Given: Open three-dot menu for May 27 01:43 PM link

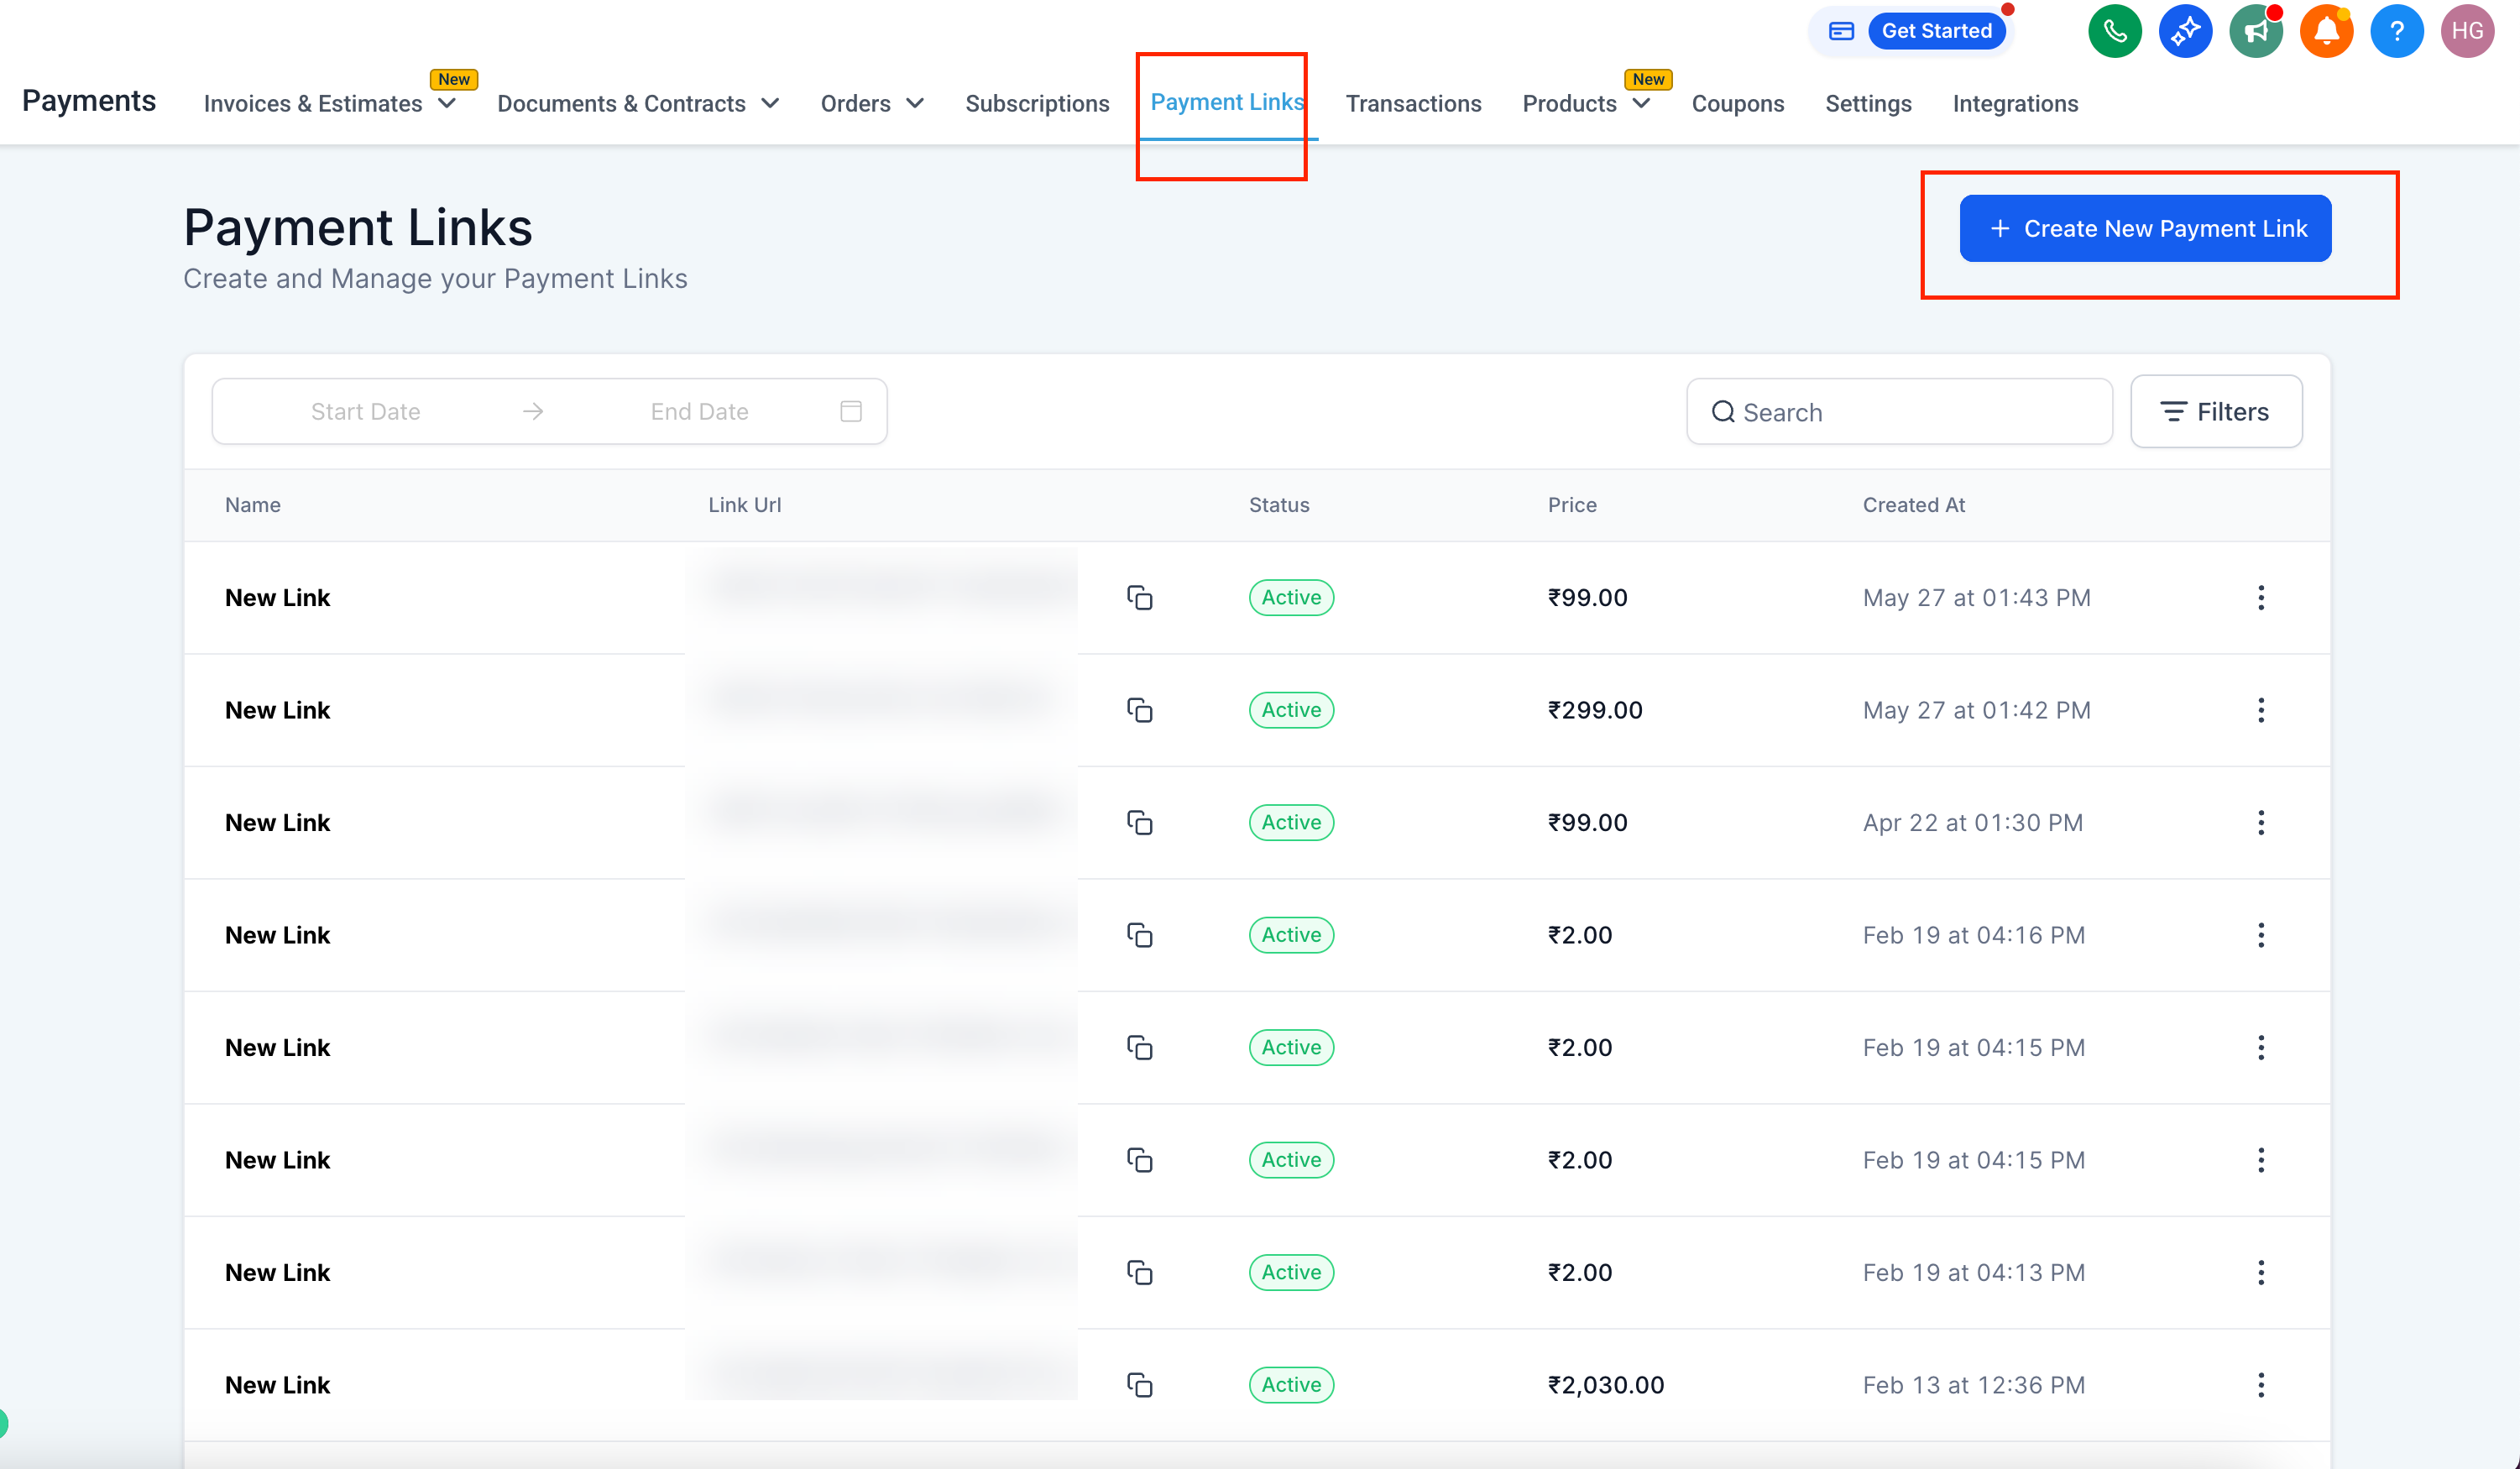Looking at the screenshot, I should pyautogui.click(x=2260, y=598).
